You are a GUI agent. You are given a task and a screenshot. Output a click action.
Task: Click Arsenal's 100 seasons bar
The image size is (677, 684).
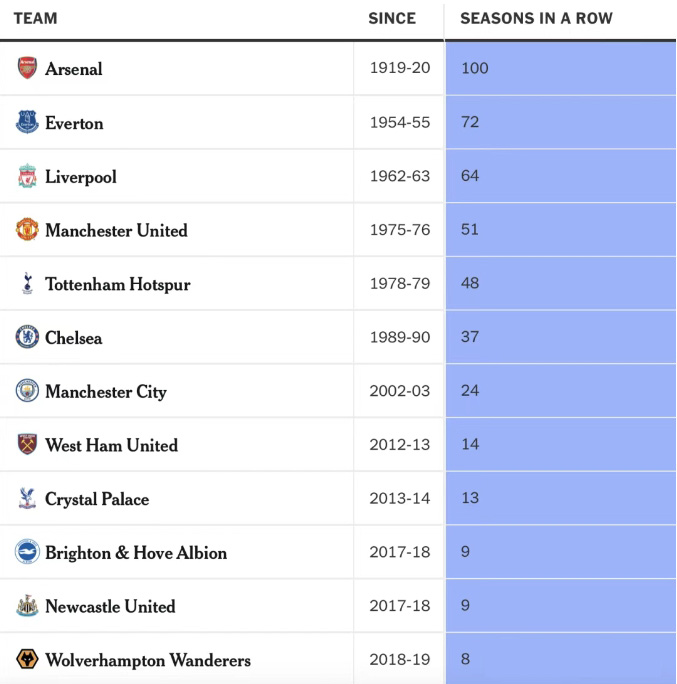coord(560,69)
